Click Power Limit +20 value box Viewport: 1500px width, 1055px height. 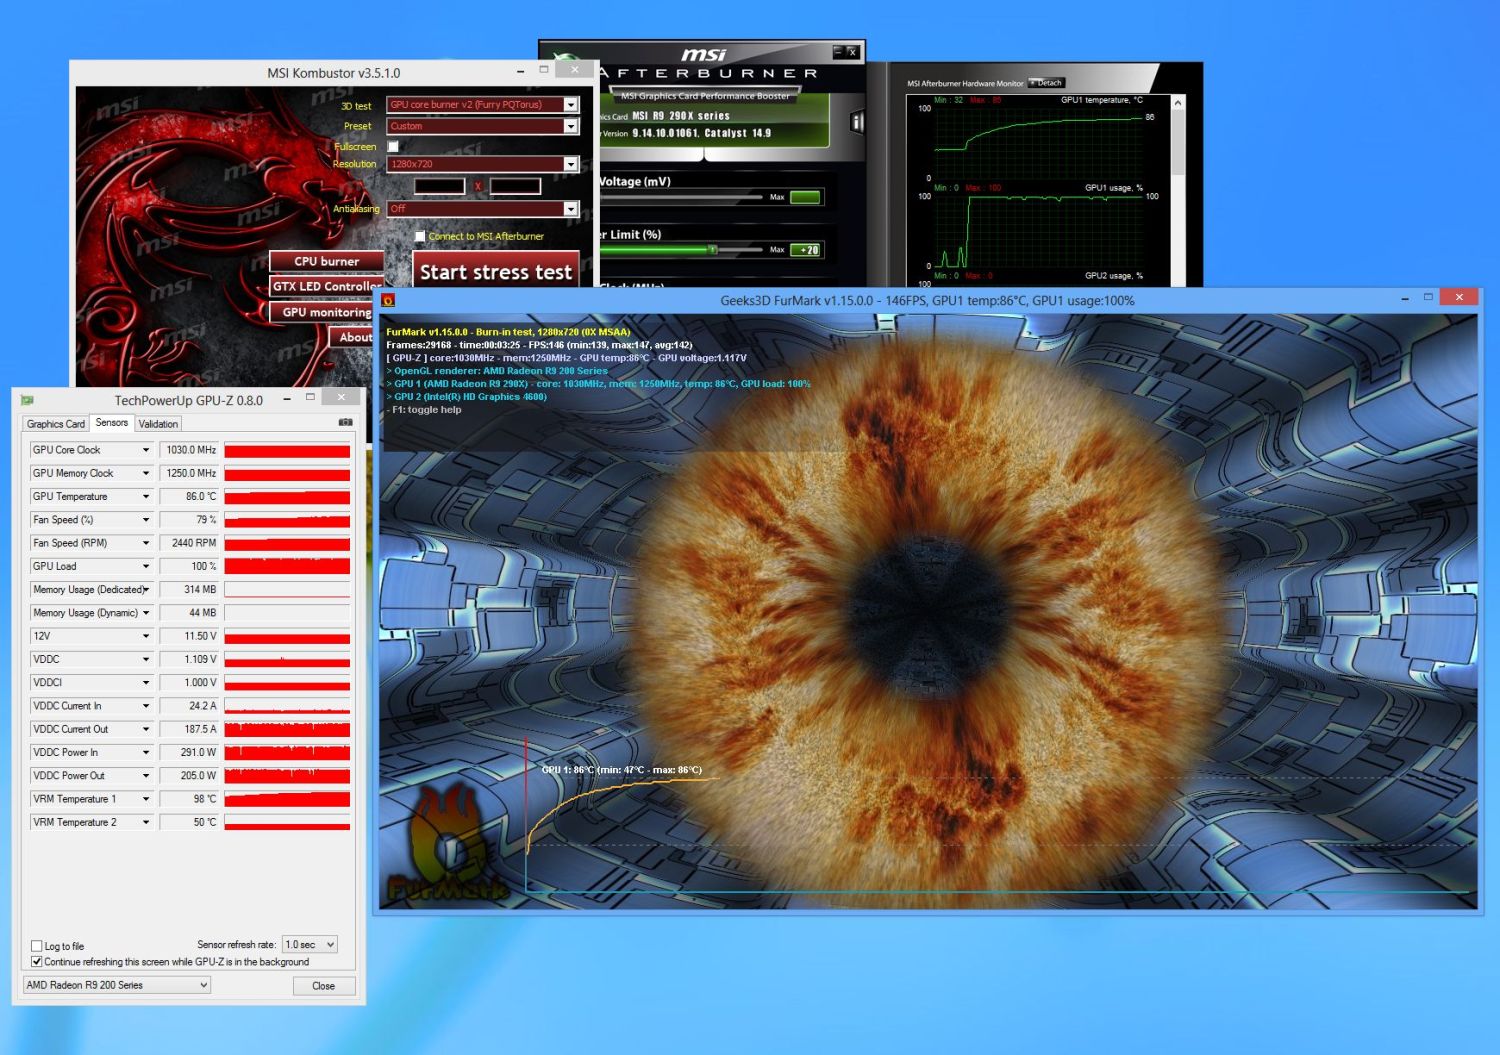805,250
